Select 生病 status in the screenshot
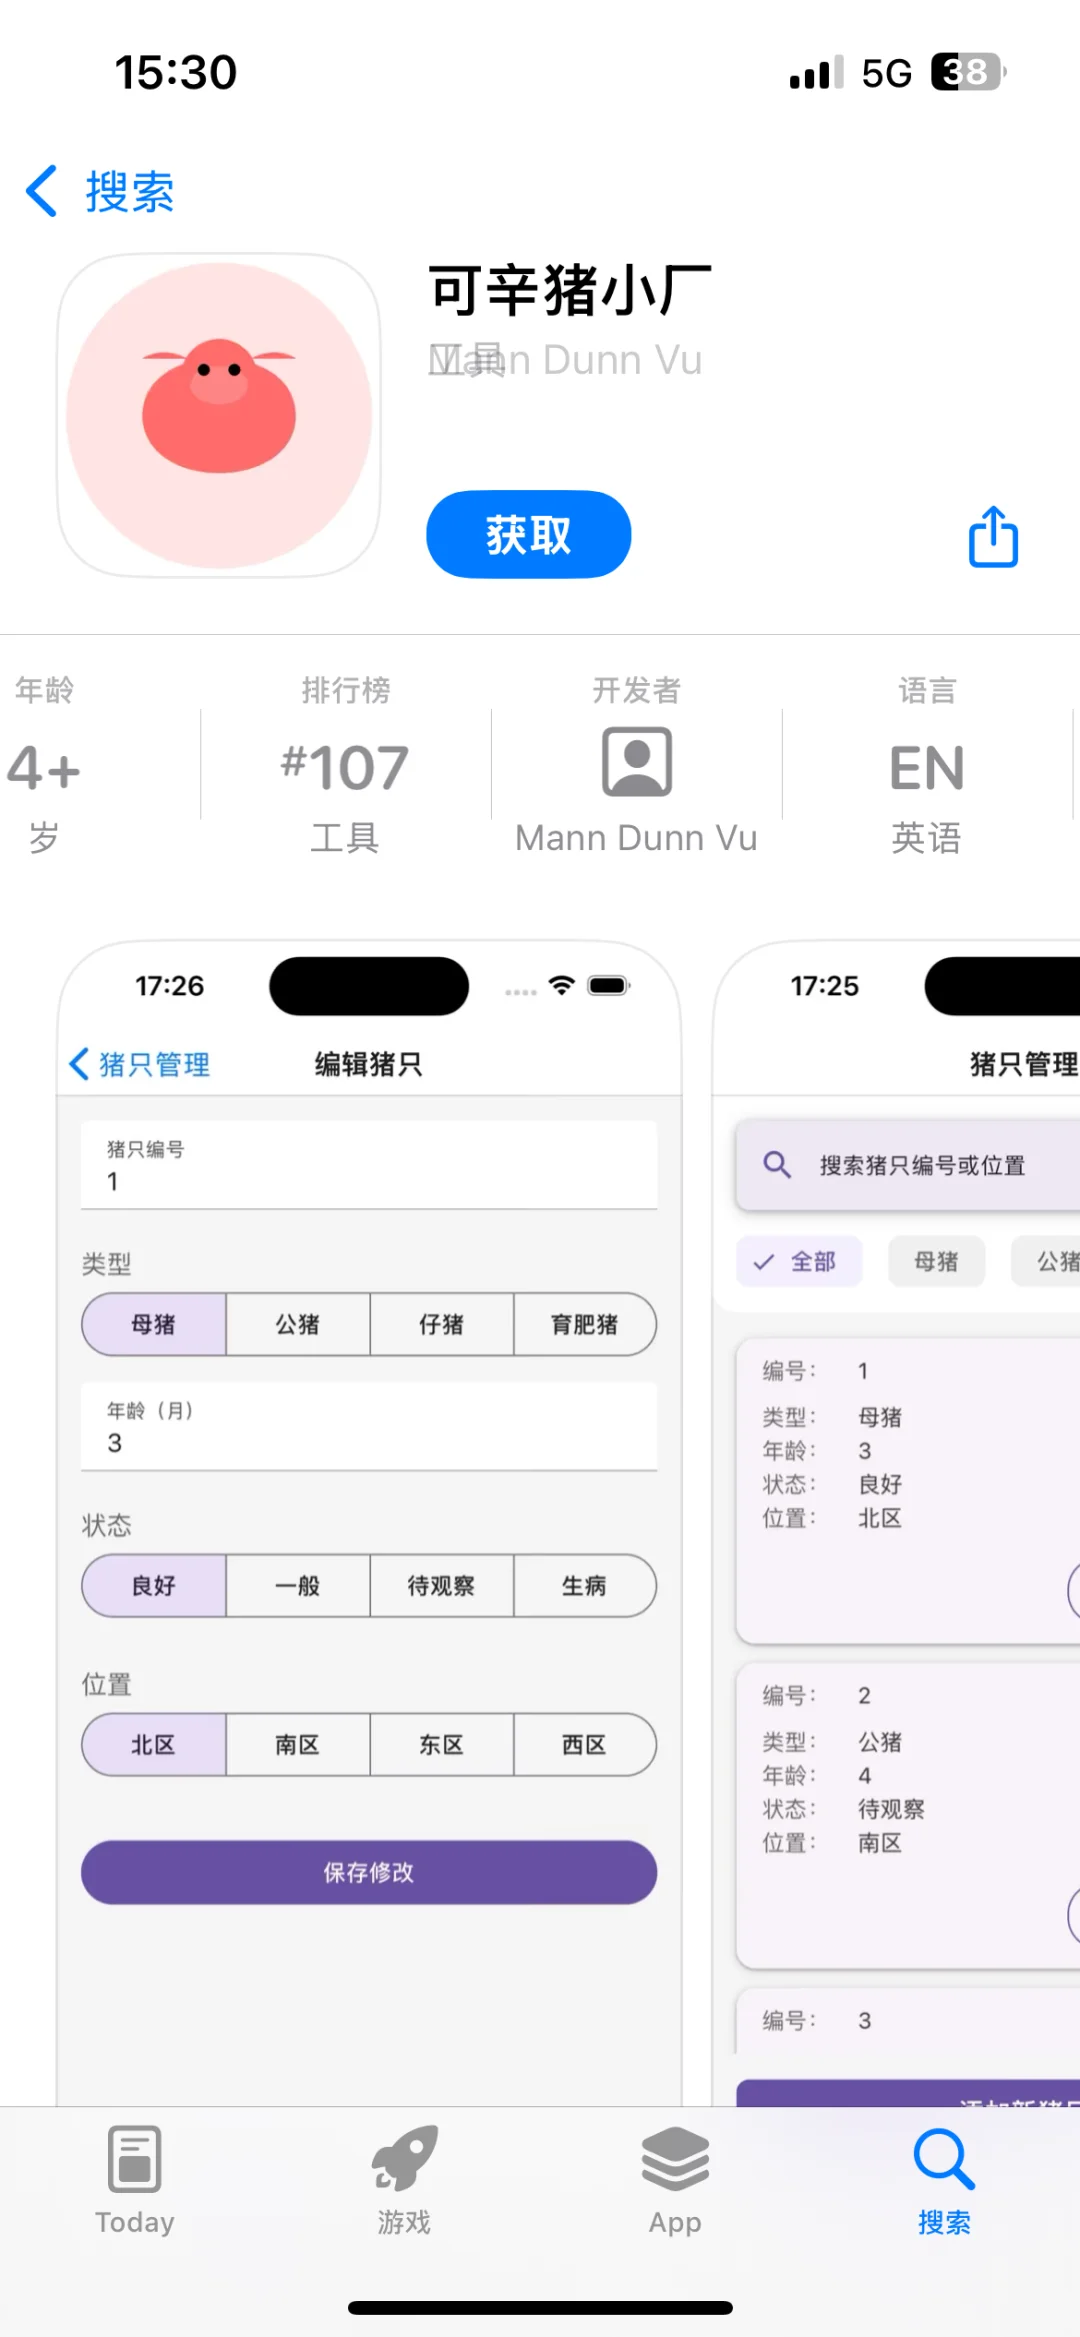 [x=585, y=1585]
